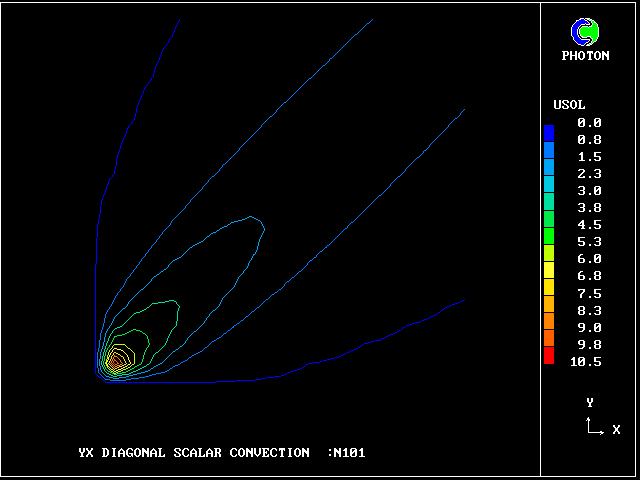The width and height of the screenshot is (640, 480).
Task: Select the 7.5 legend value
Action: pyautogui.click(x=589, y=293)
